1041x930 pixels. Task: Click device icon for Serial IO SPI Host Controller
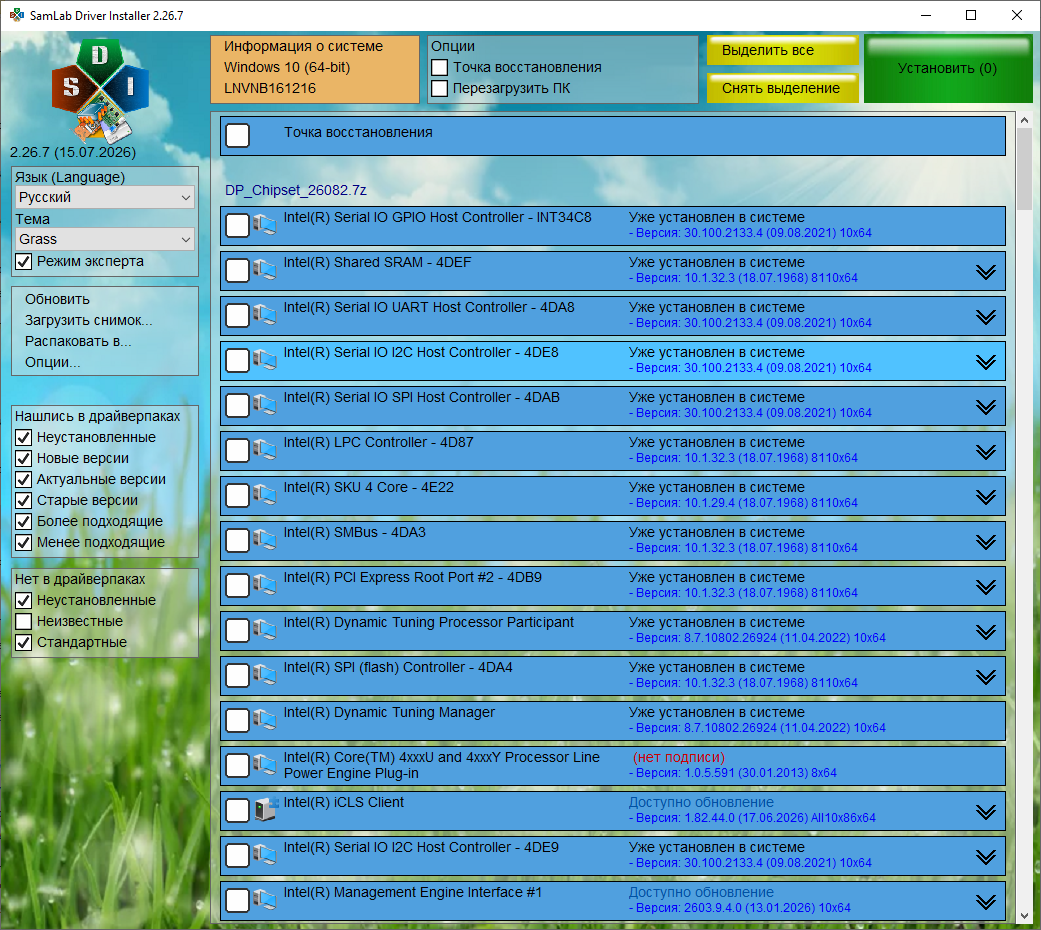[x=265, y=405]
